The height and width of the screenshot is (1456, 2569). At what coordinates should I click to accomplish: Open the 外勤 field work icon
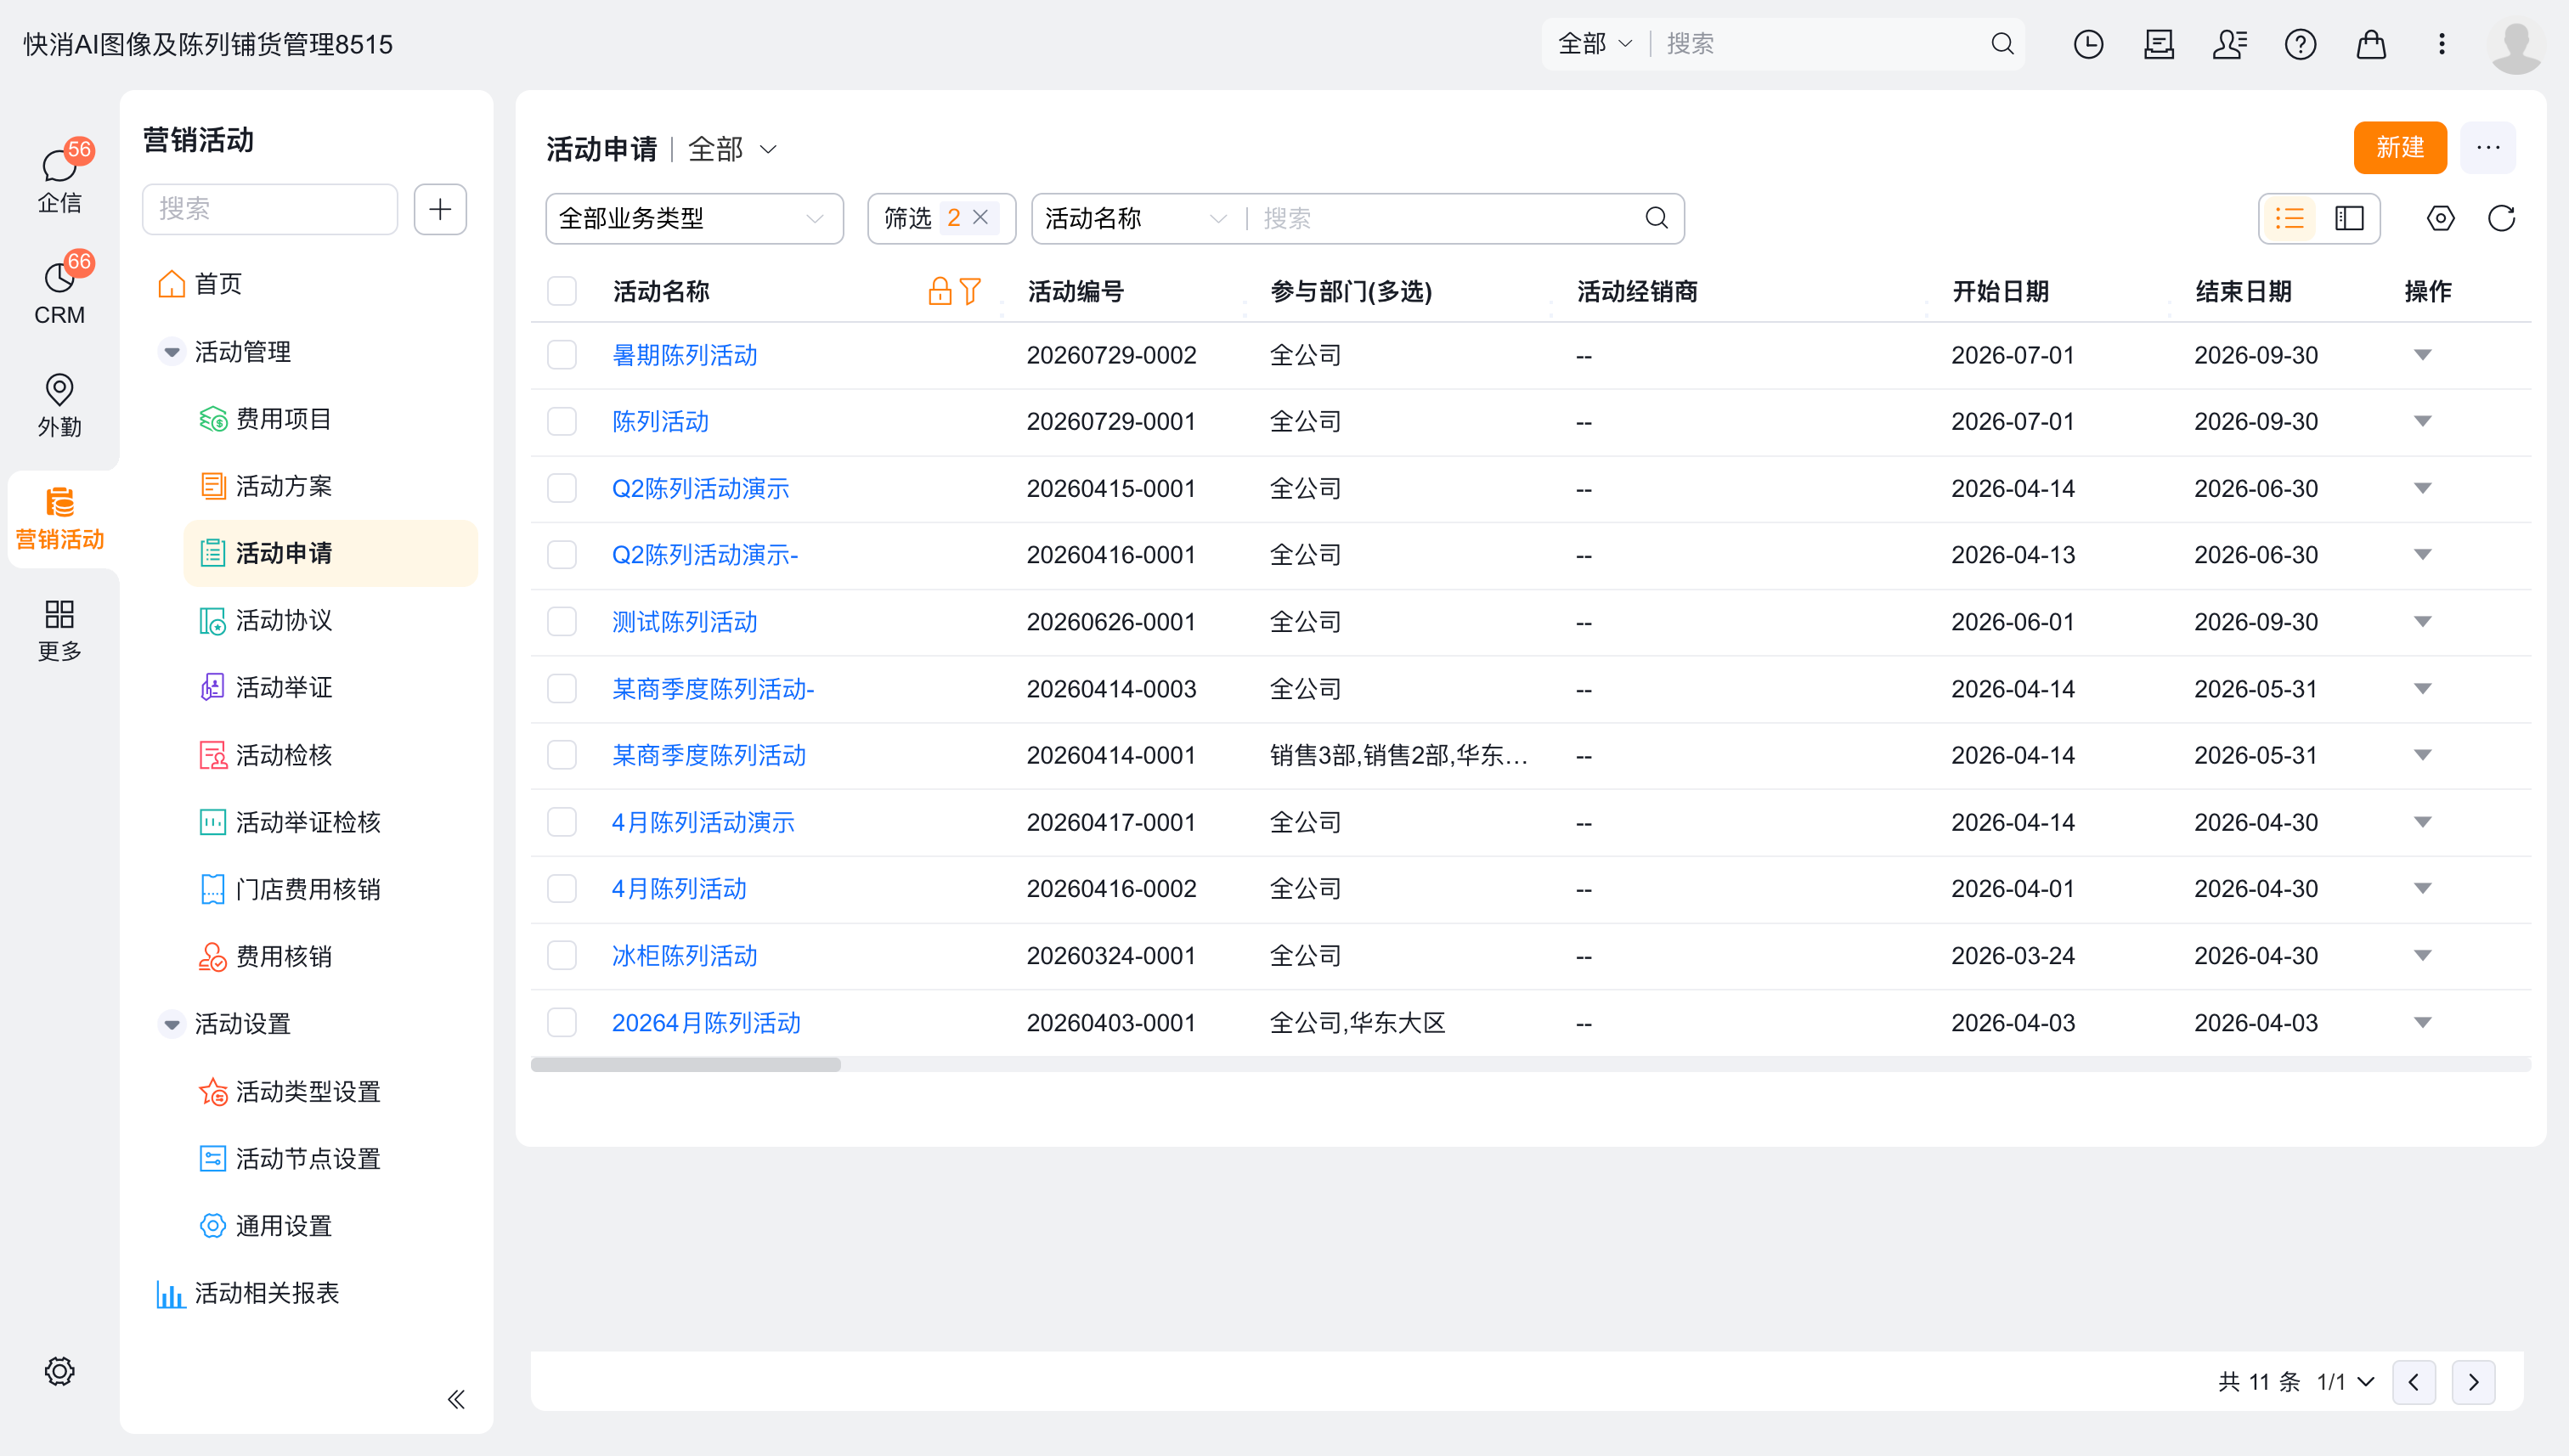point(60,404)
